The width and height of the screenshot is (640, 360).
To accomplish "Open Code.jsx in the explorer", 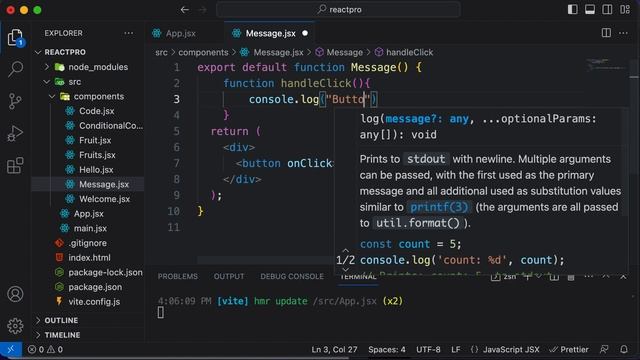I will click(97, 111).
